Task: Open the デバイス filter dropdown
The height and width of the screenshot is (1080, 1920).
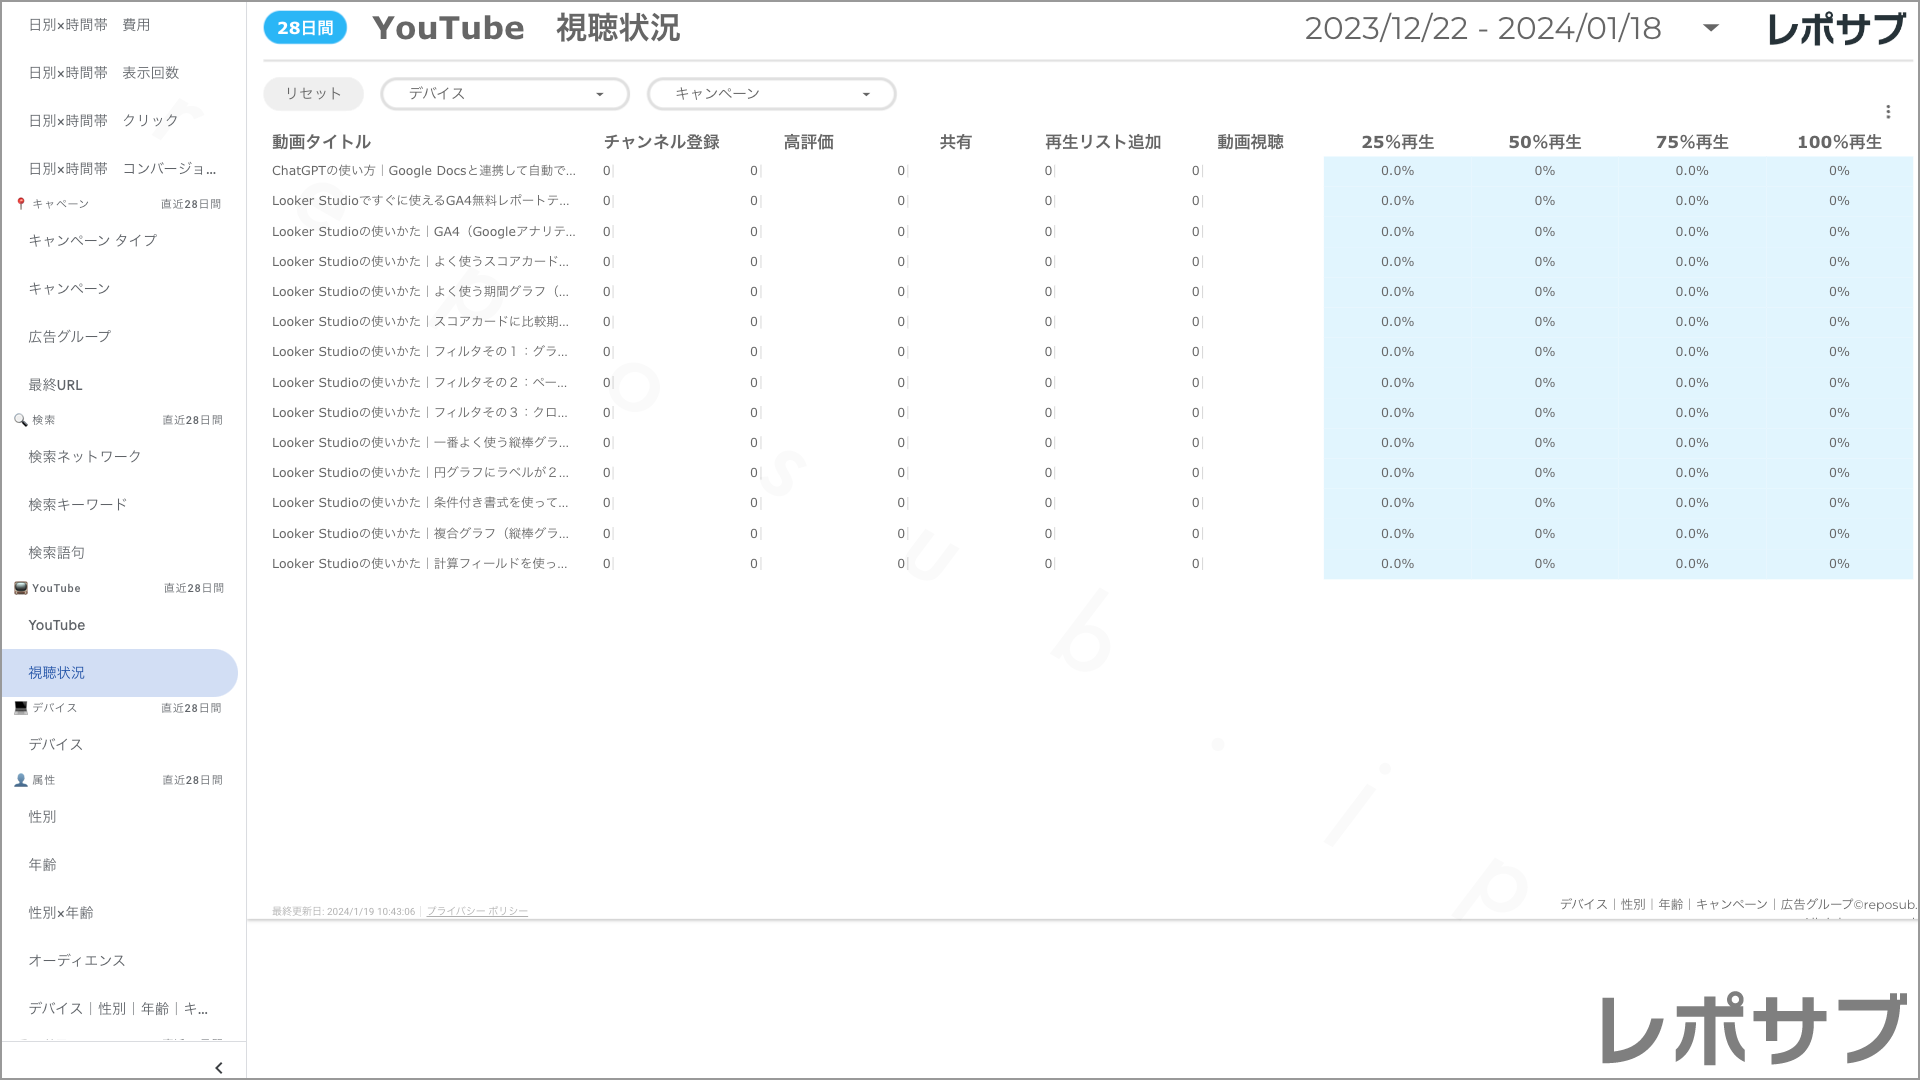Action: [x=504, y=93]
